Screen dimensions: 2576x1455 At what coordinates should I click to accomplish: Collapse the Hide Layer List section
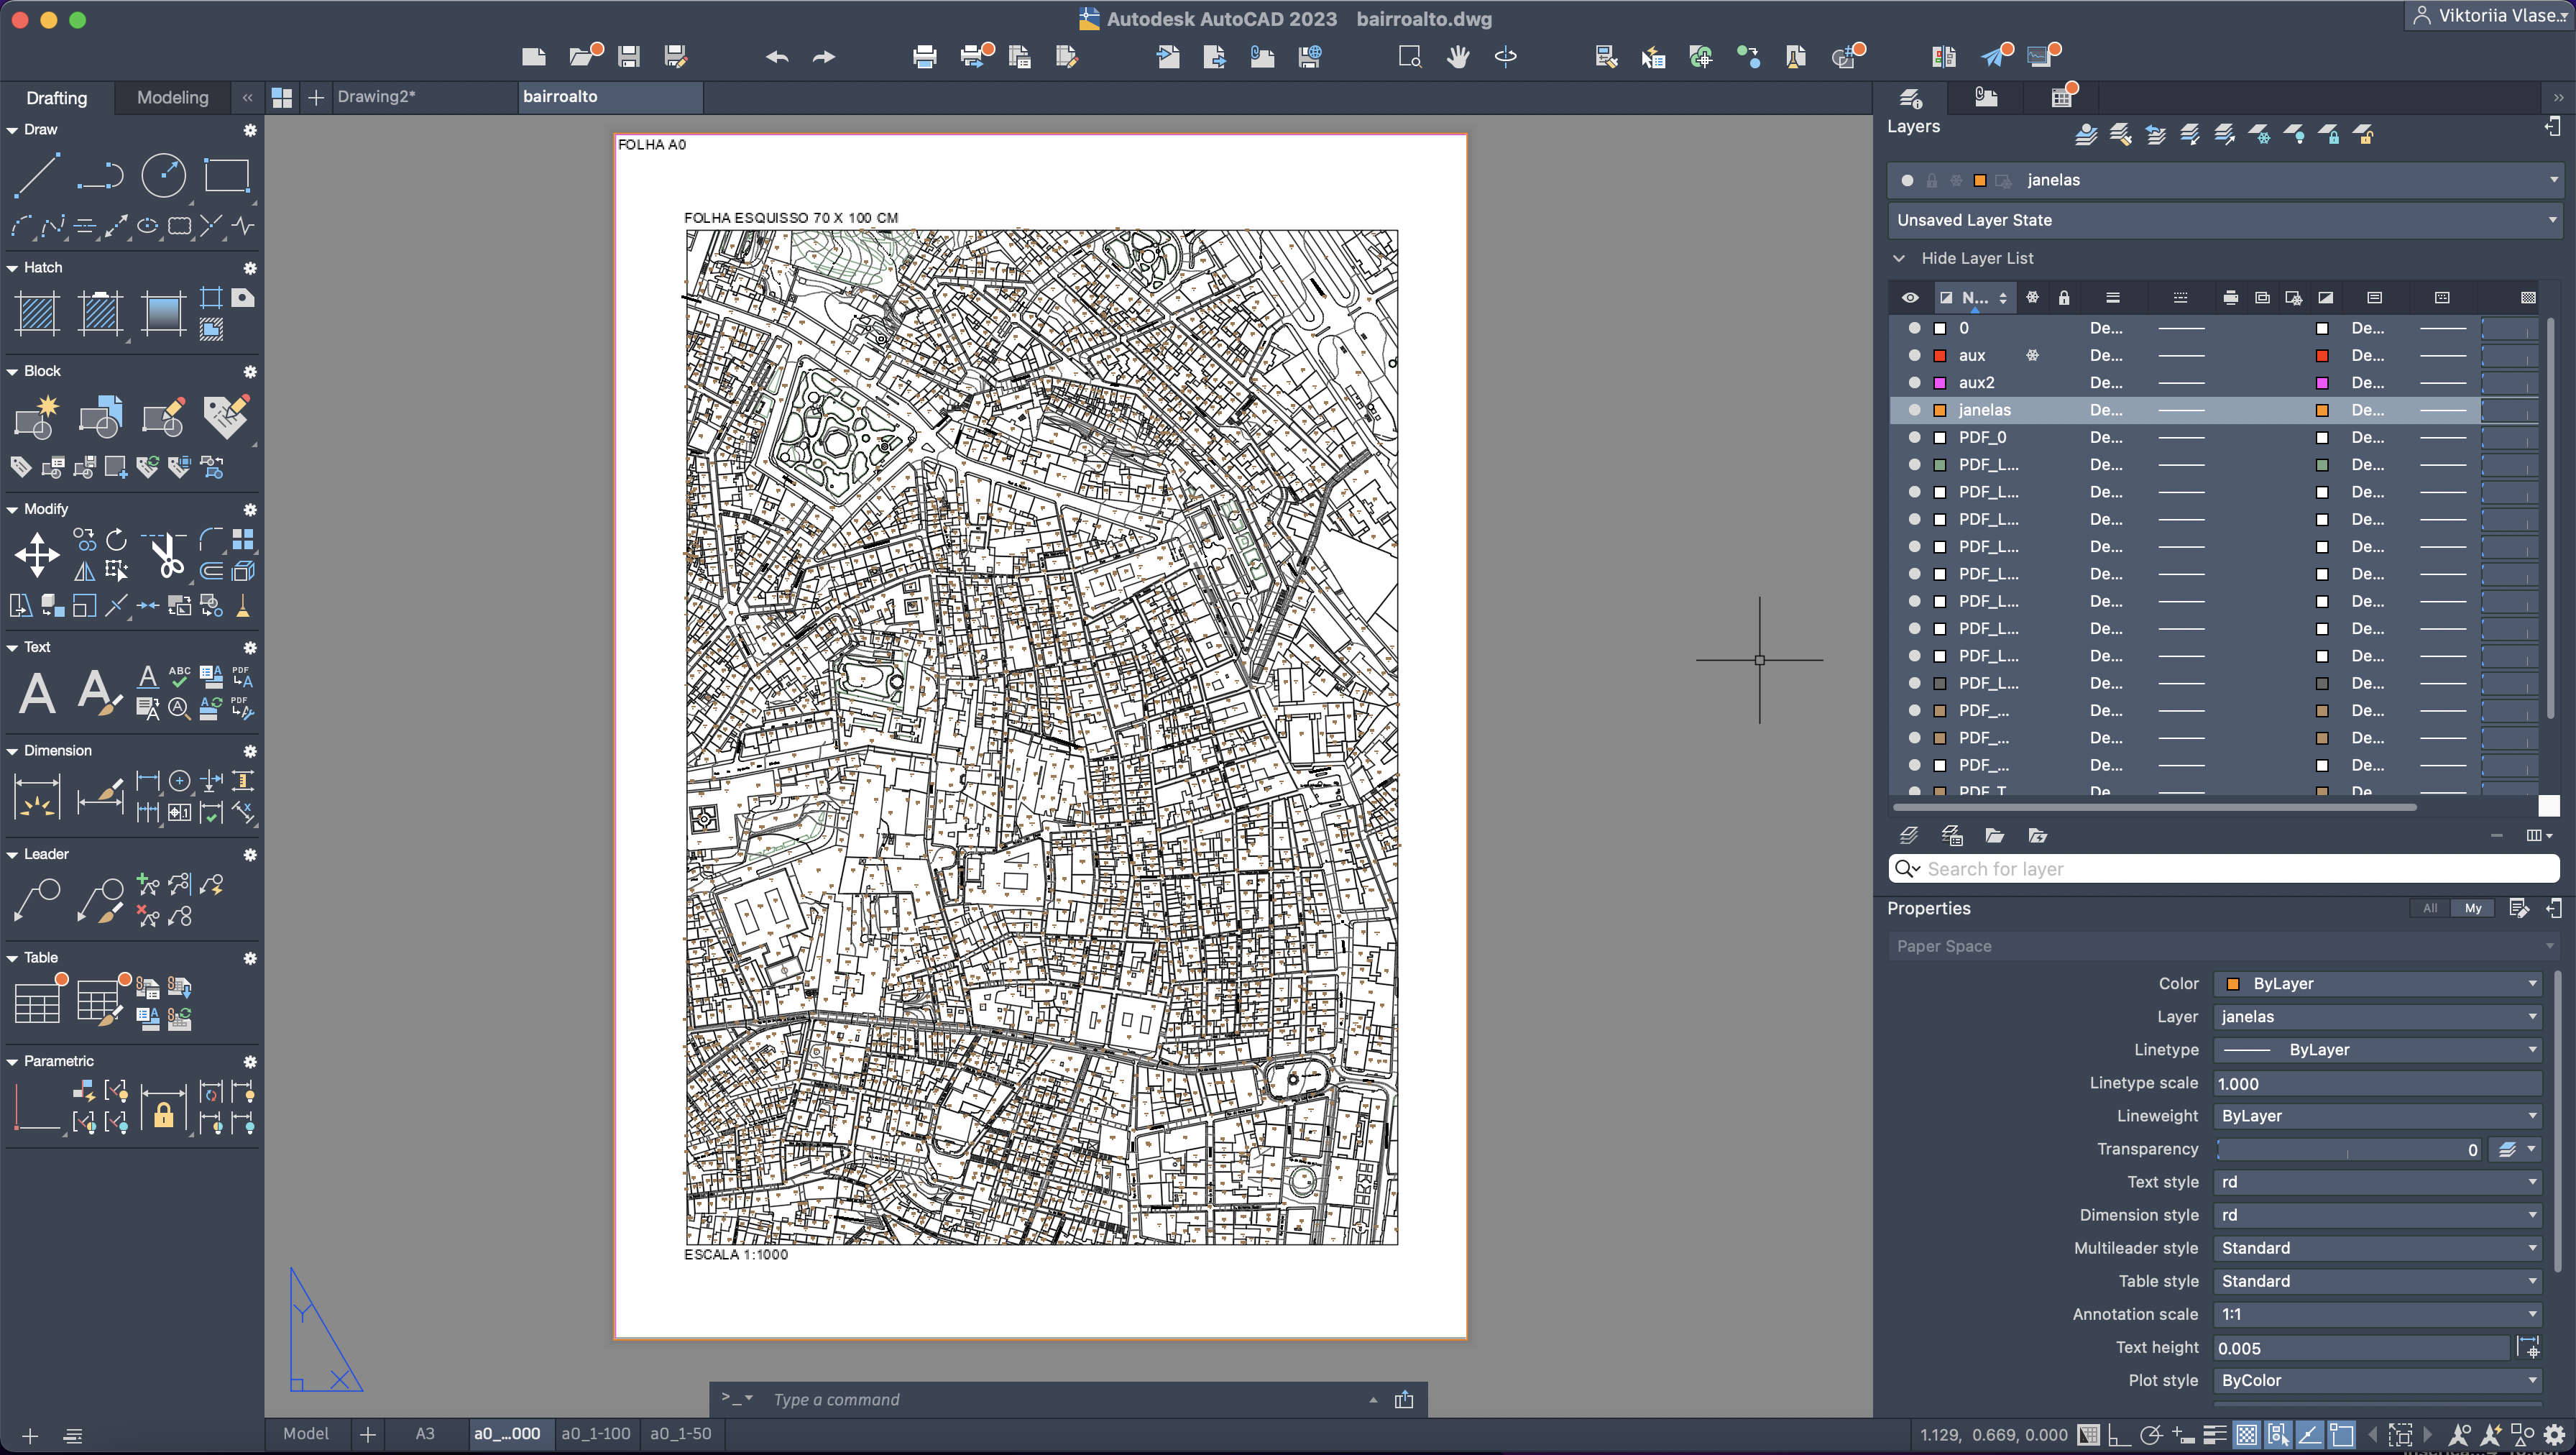(x=1899, y=258)
